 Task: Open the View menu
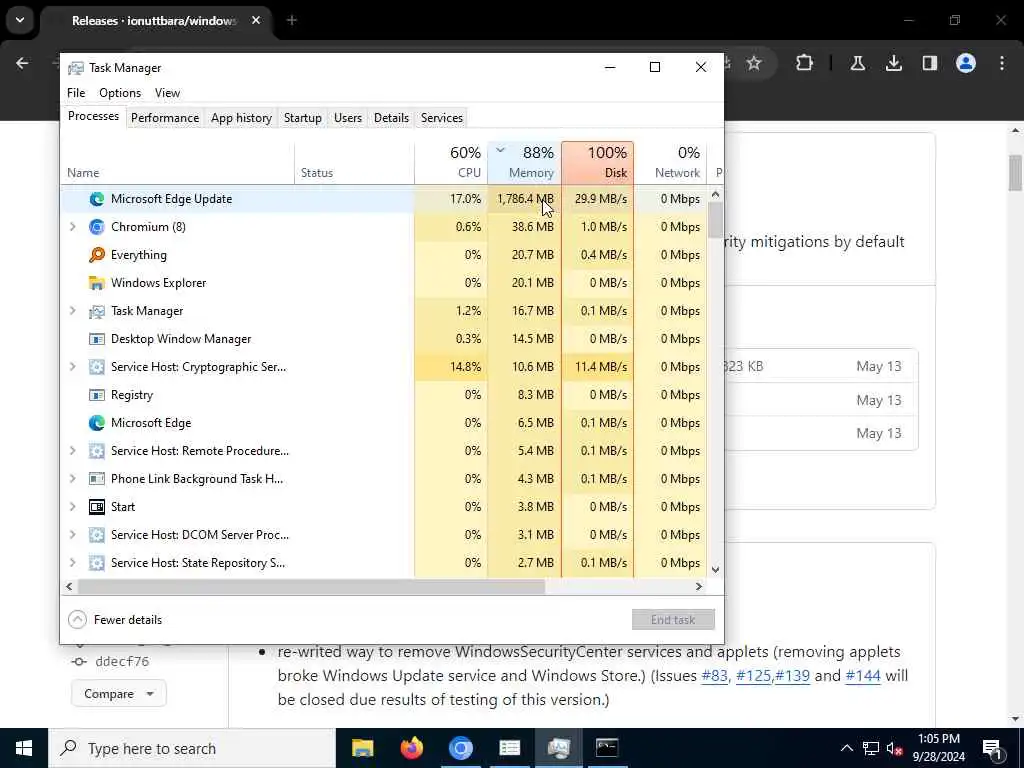[x=167, y=93]
